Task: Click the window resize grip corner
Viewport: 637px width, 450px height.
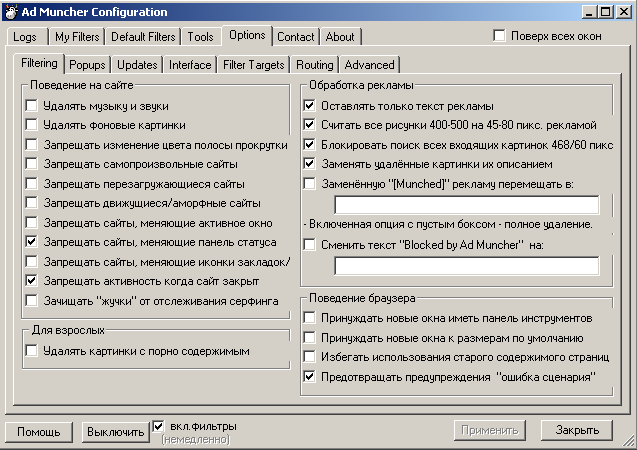Action: tap(629, 441)
